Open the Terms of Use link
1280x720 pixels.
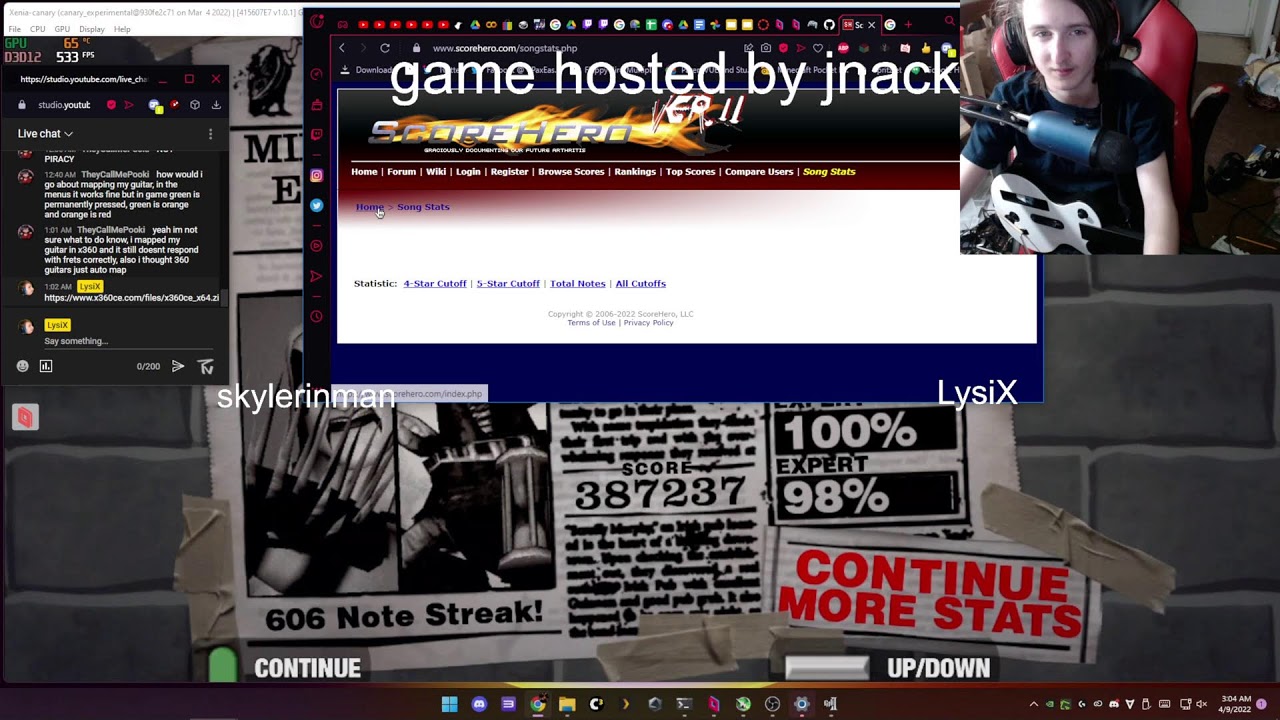pos(591,323)
